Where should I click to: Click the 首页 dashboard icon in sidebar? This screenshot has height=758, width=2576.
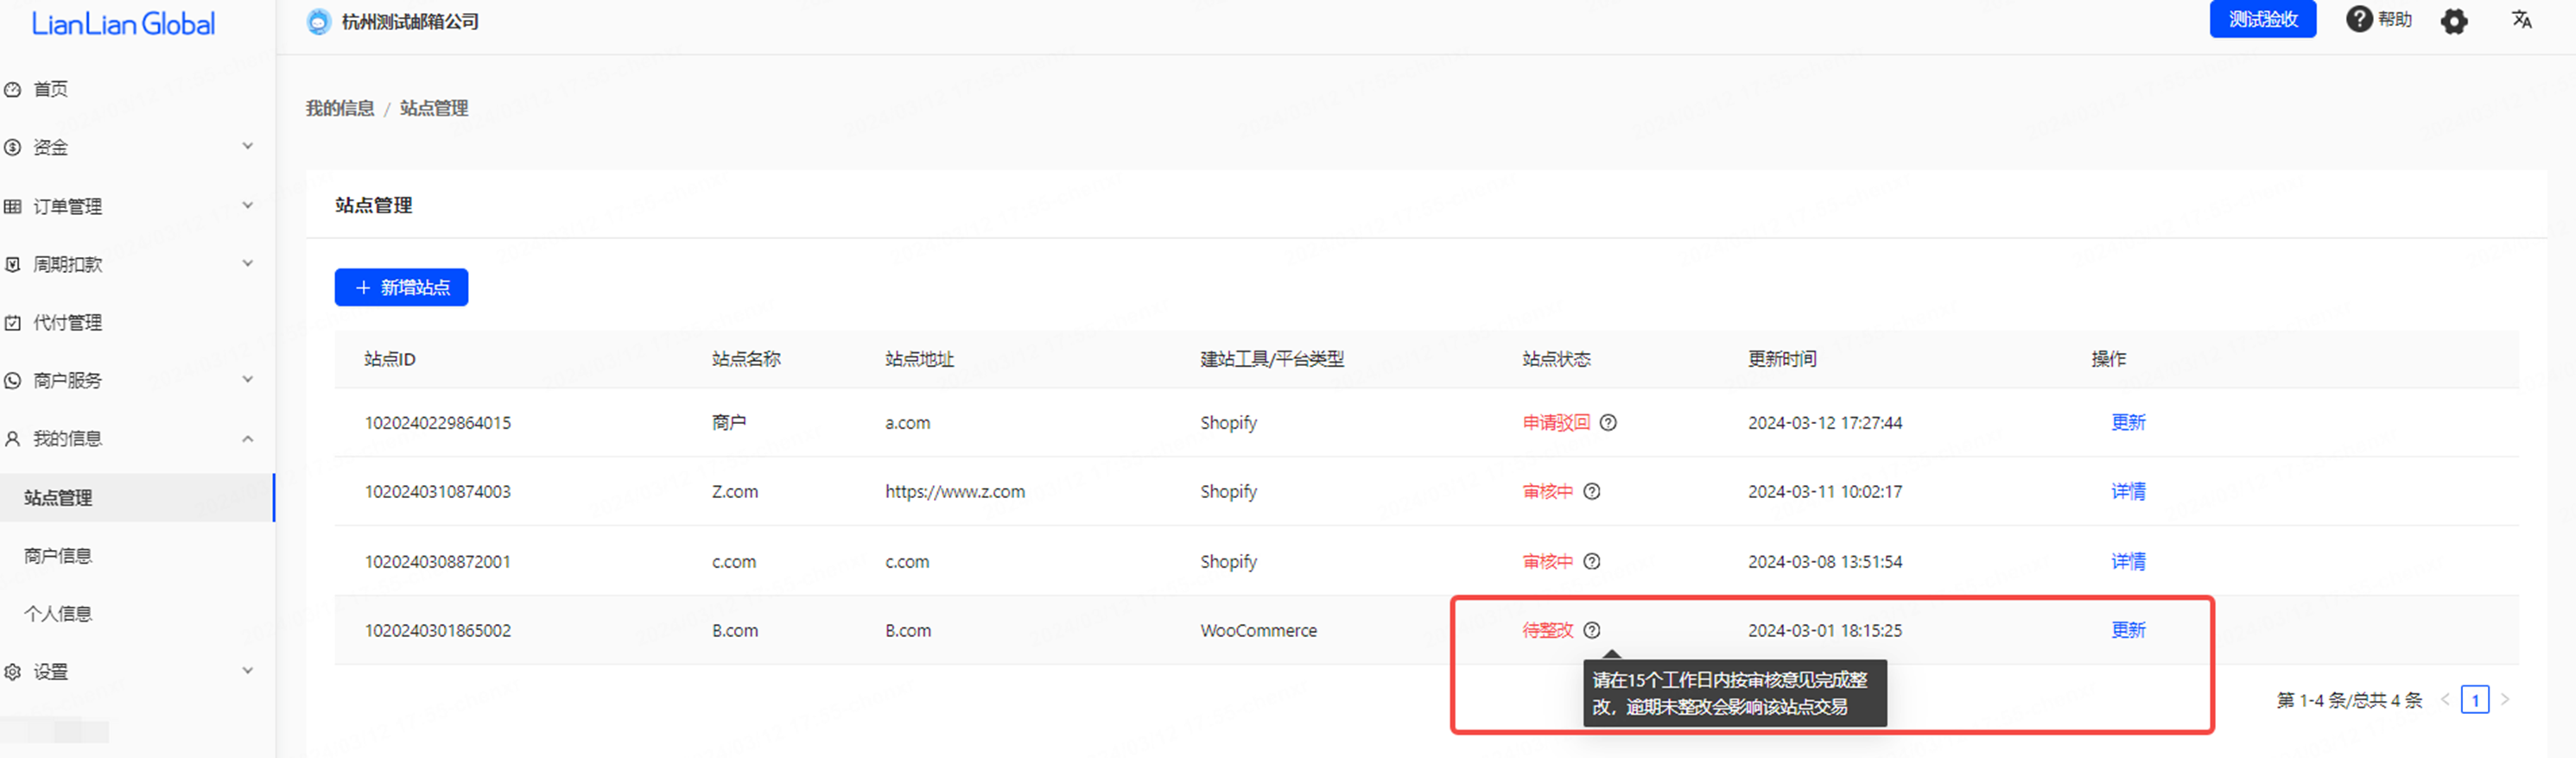click(x=13, y=90)
